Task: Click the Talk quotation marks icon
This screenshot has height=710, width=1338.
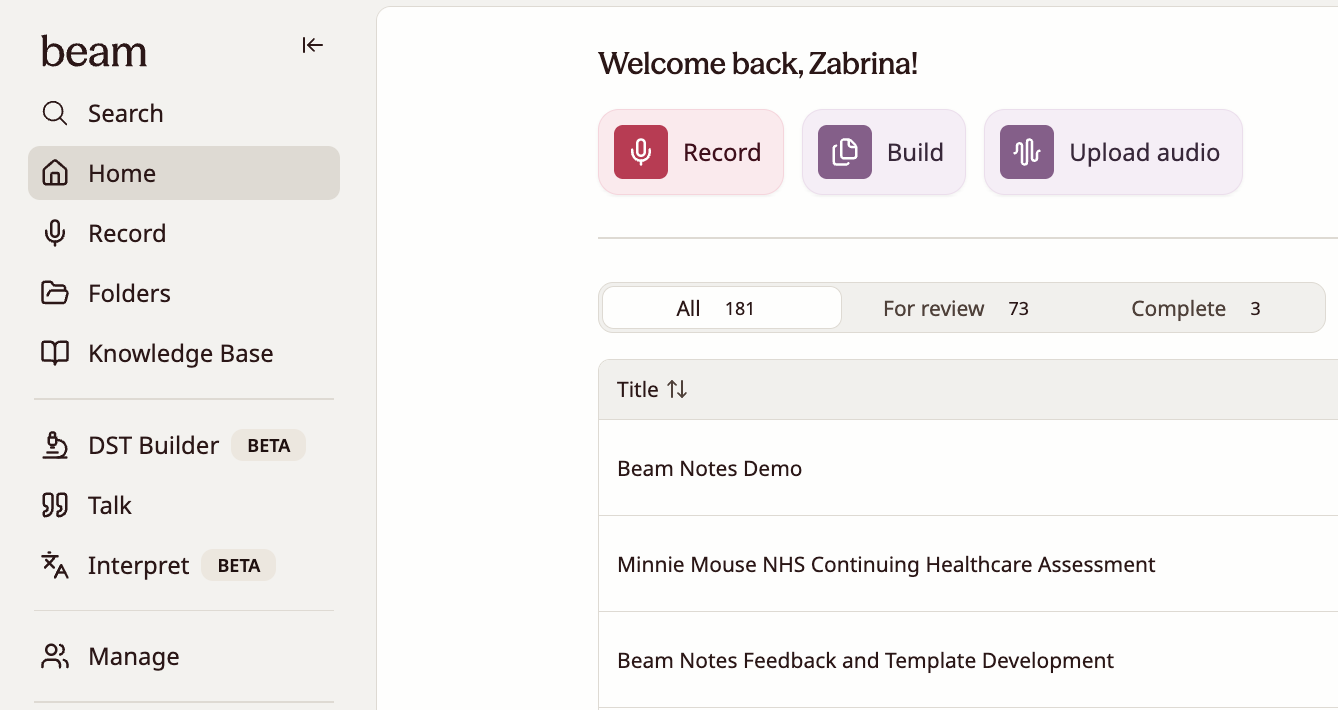Action: [55, 505]
